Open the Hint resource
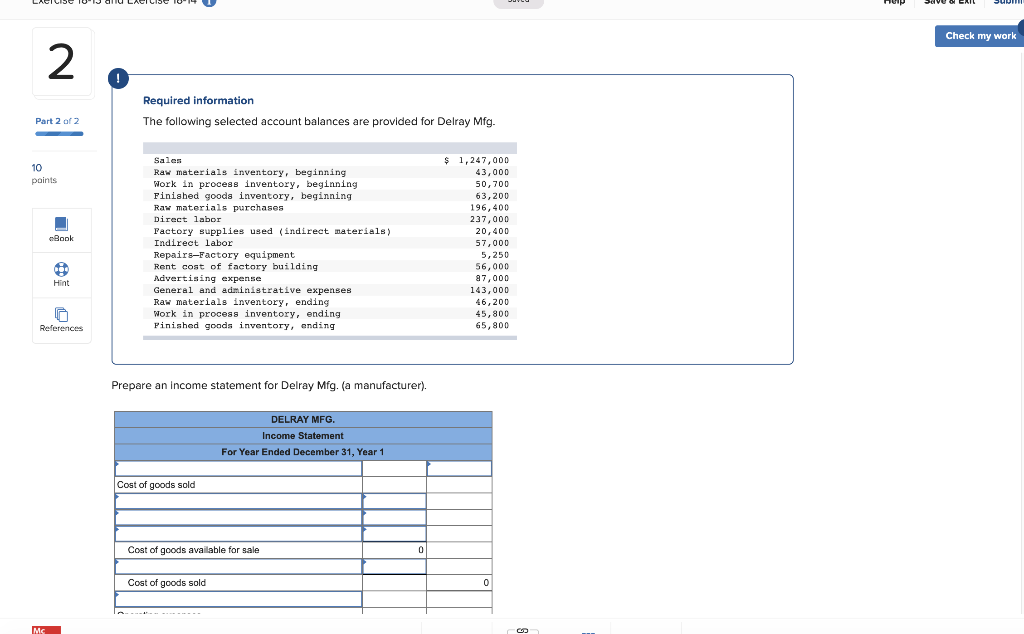This screenshot has width=1024, height=634. (x=61, y=275)
